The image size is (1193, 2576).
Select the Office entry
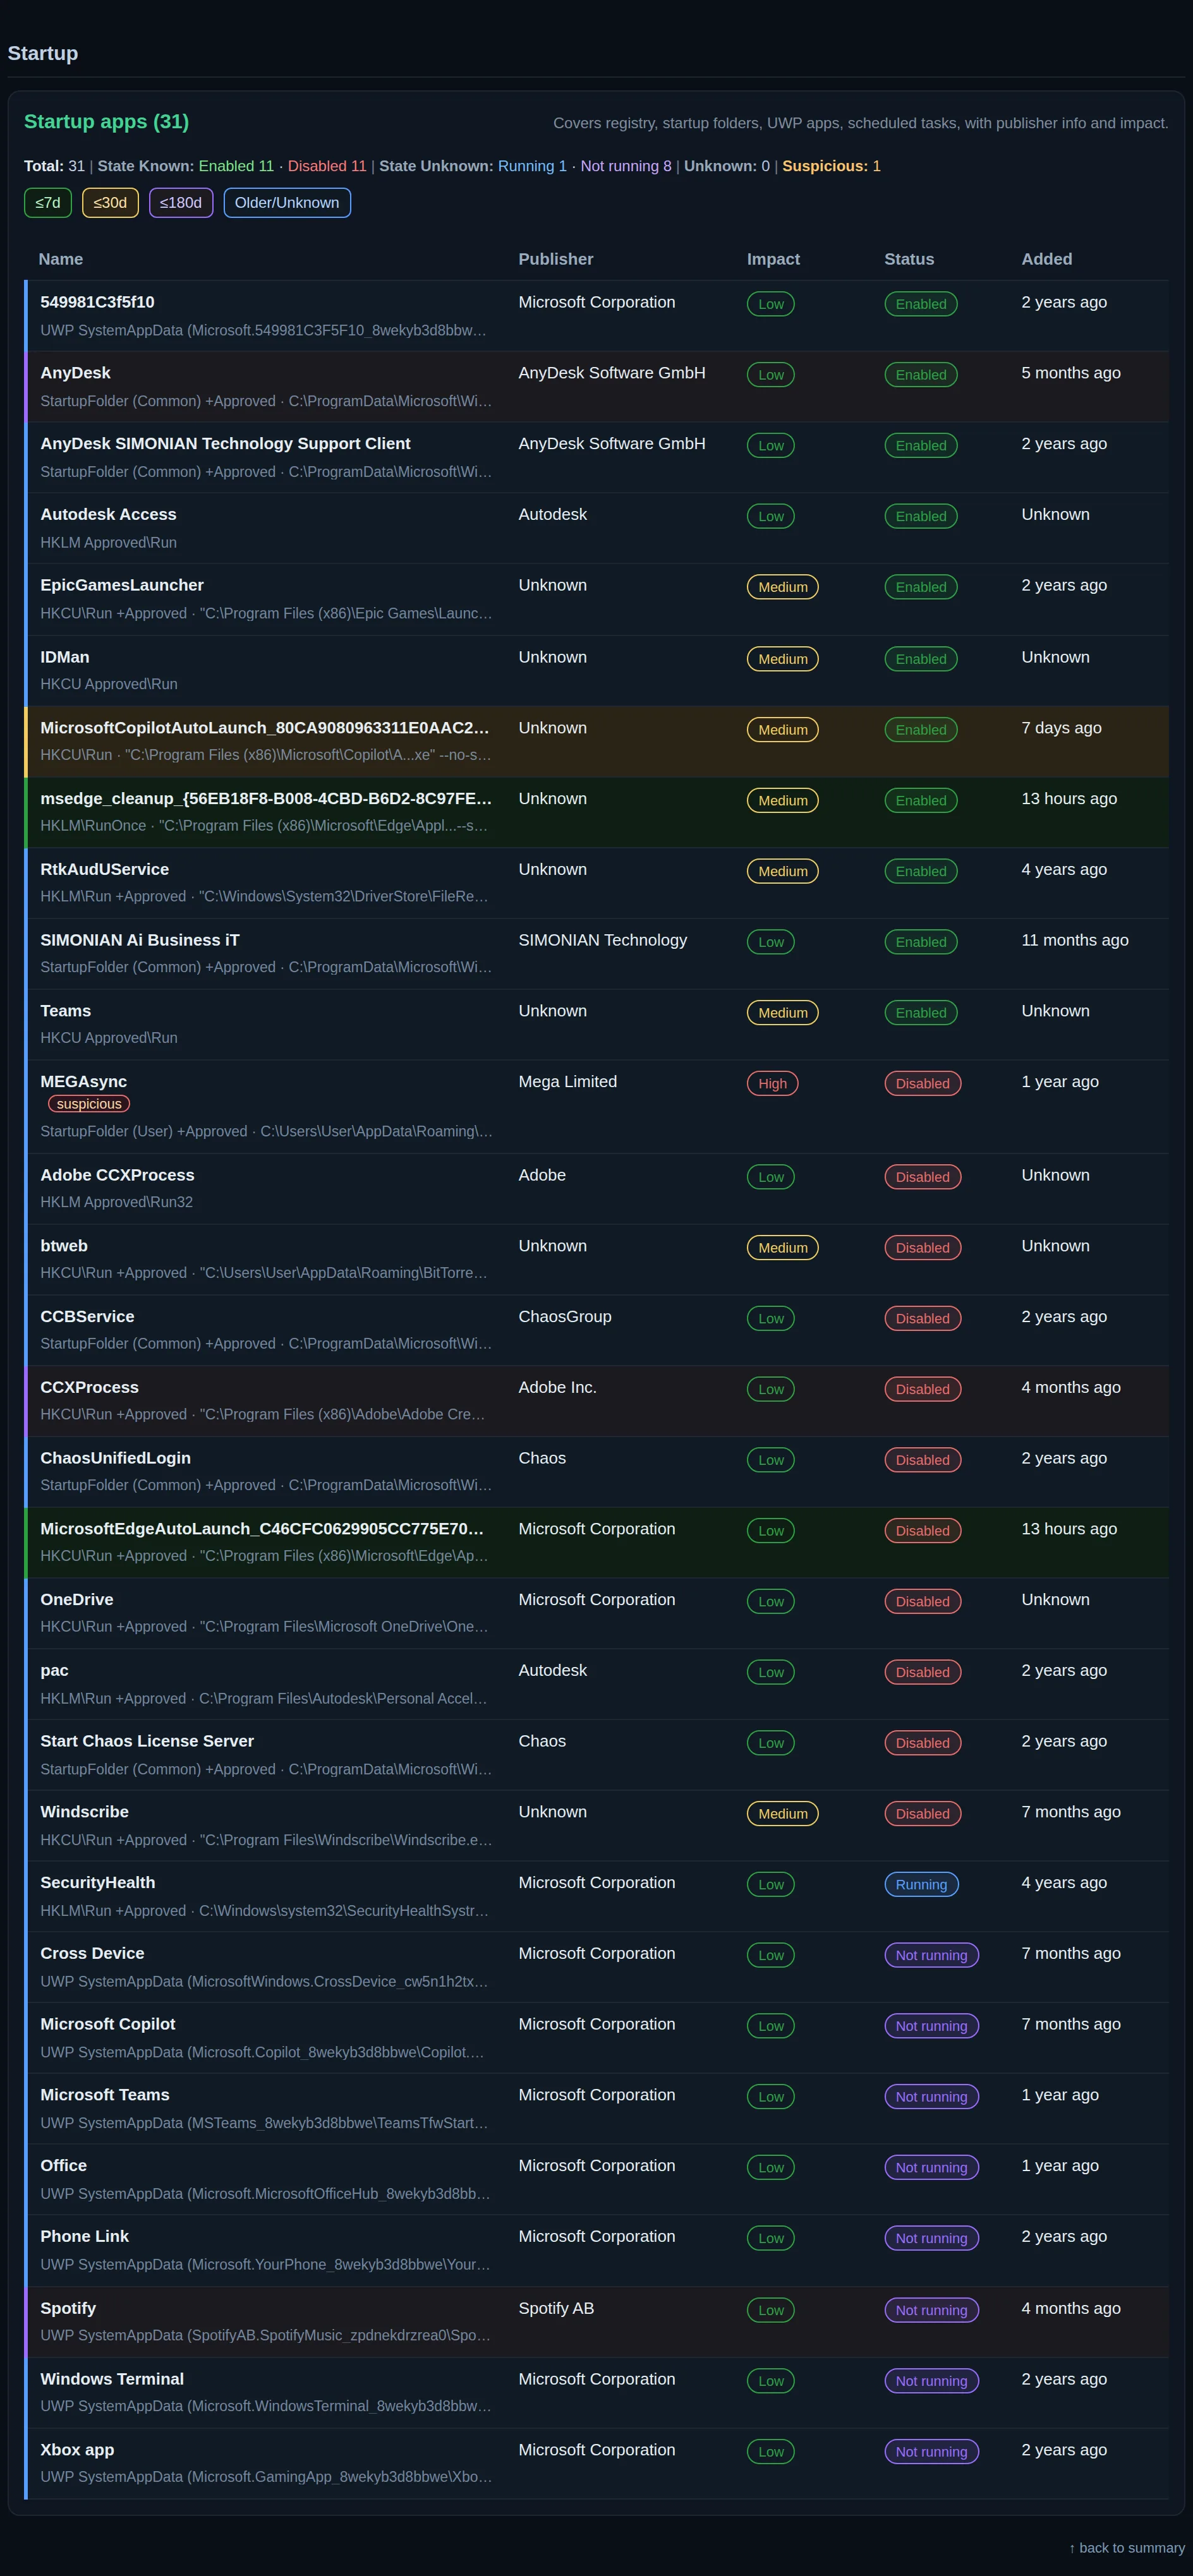(63, 2166)
